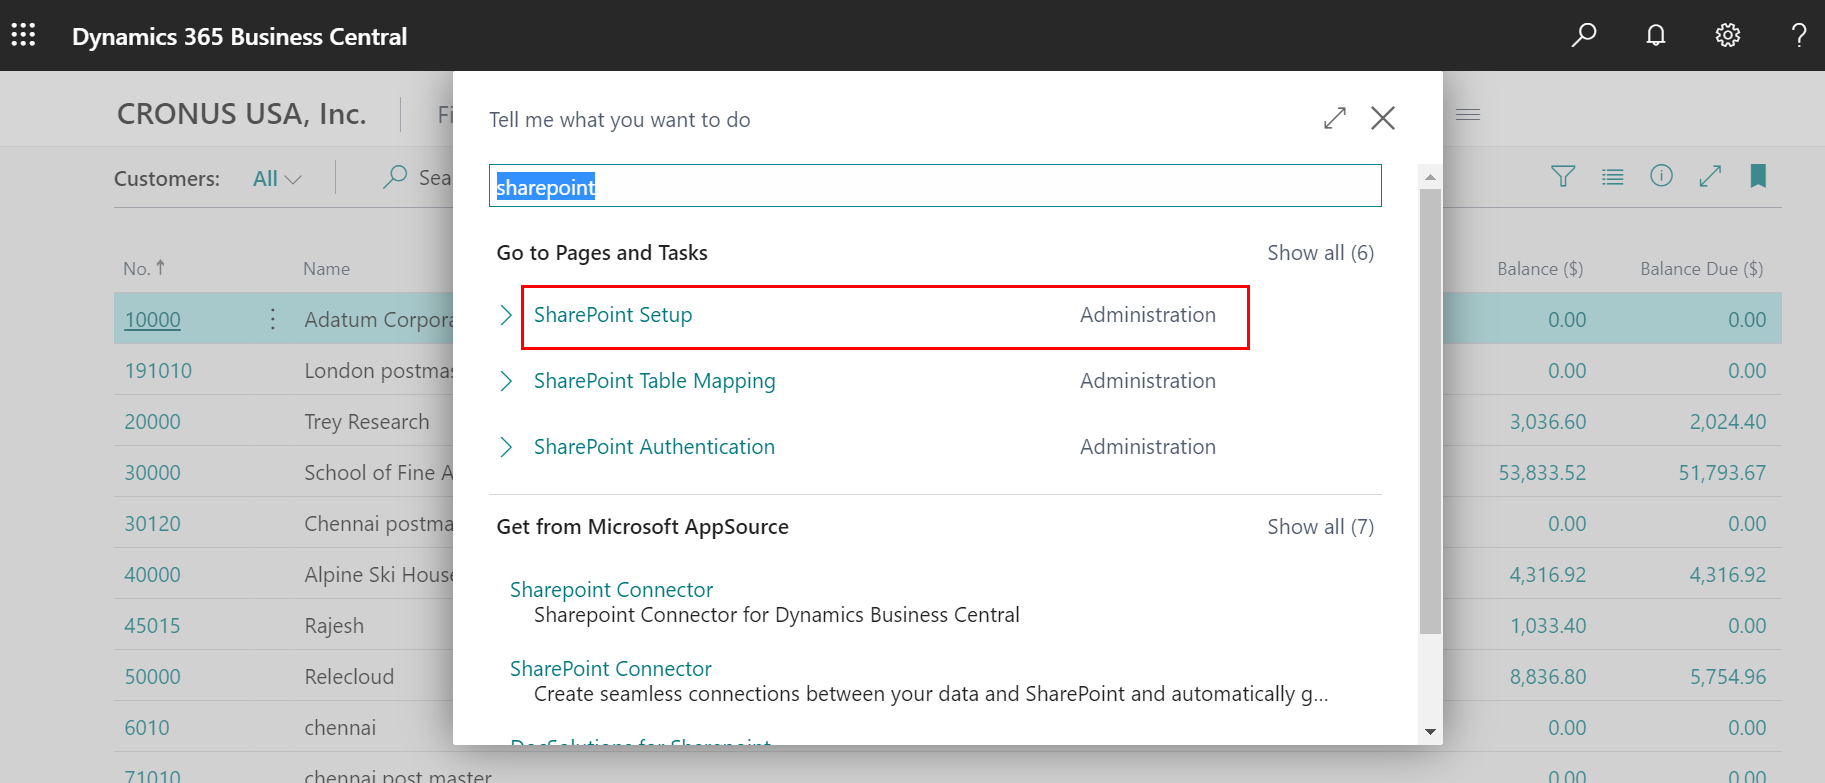Viewport: 1825px width, 783px height.
Task: Open customer number 20000
Action: pos(152,422)
